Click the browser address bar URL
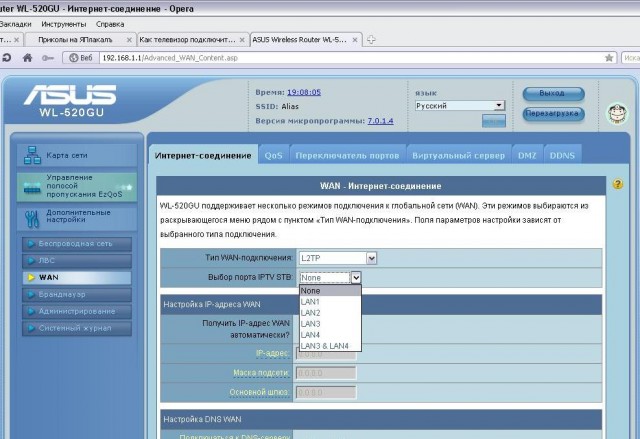 (170, 58)
